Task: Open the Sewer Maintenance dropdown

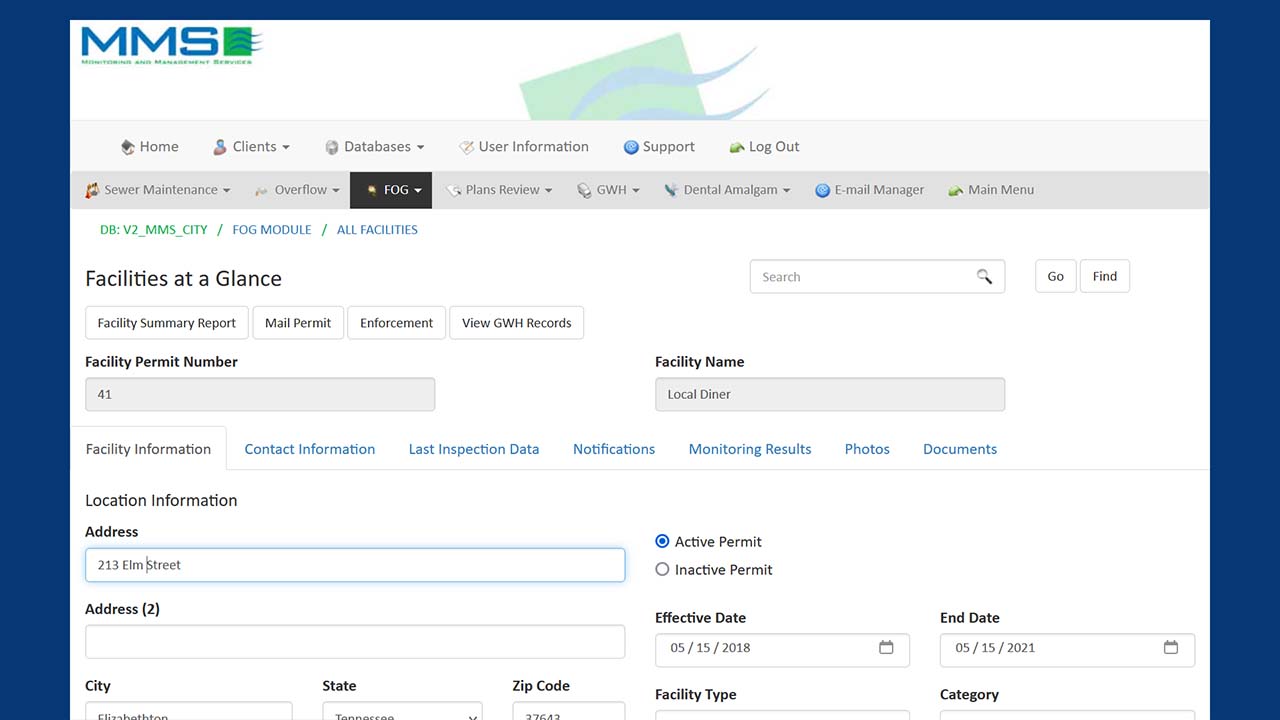Action: (x=158, y=190)
